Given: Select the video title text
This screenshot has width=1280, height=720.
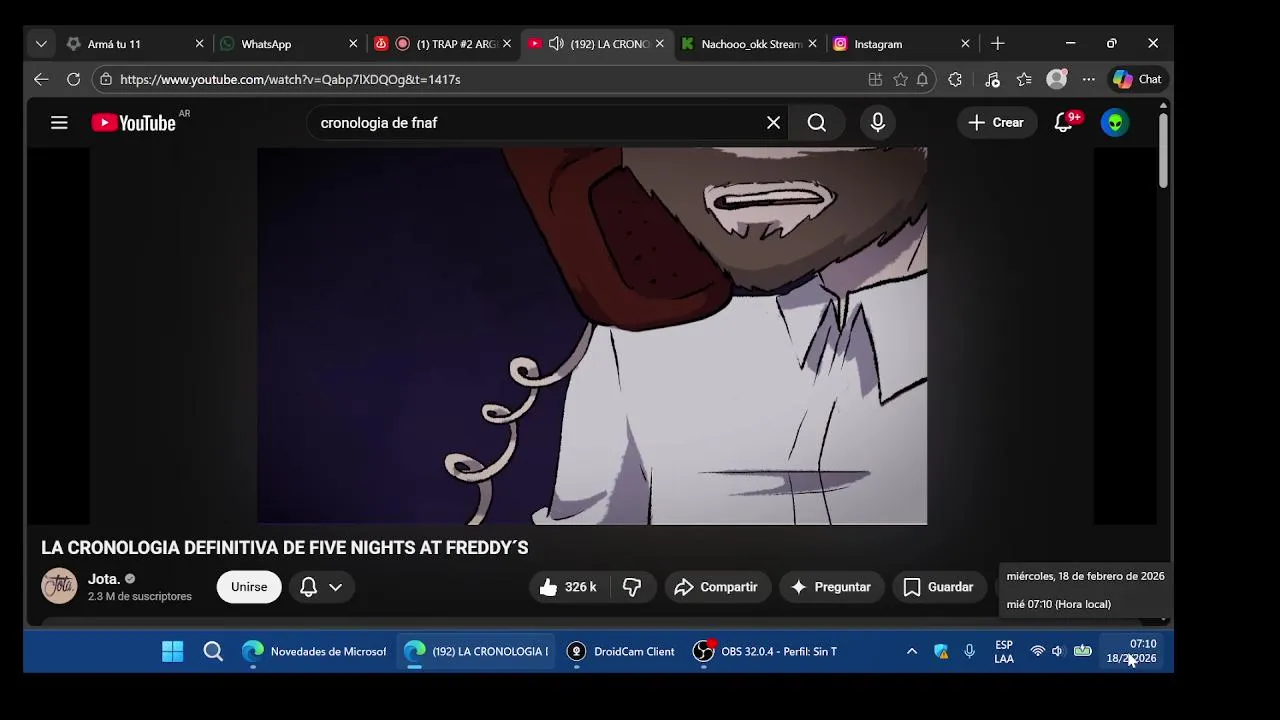Looking at the screenshot, I should [284, 548].
